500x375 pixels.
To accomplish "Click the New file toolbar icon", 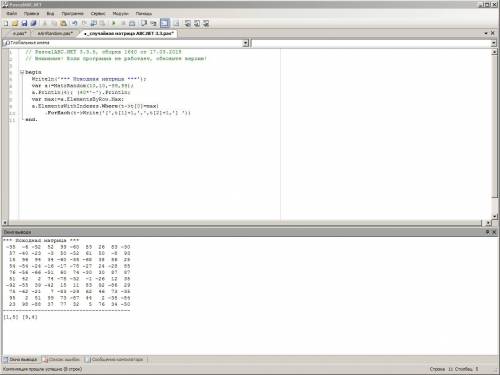I will 6,23.
